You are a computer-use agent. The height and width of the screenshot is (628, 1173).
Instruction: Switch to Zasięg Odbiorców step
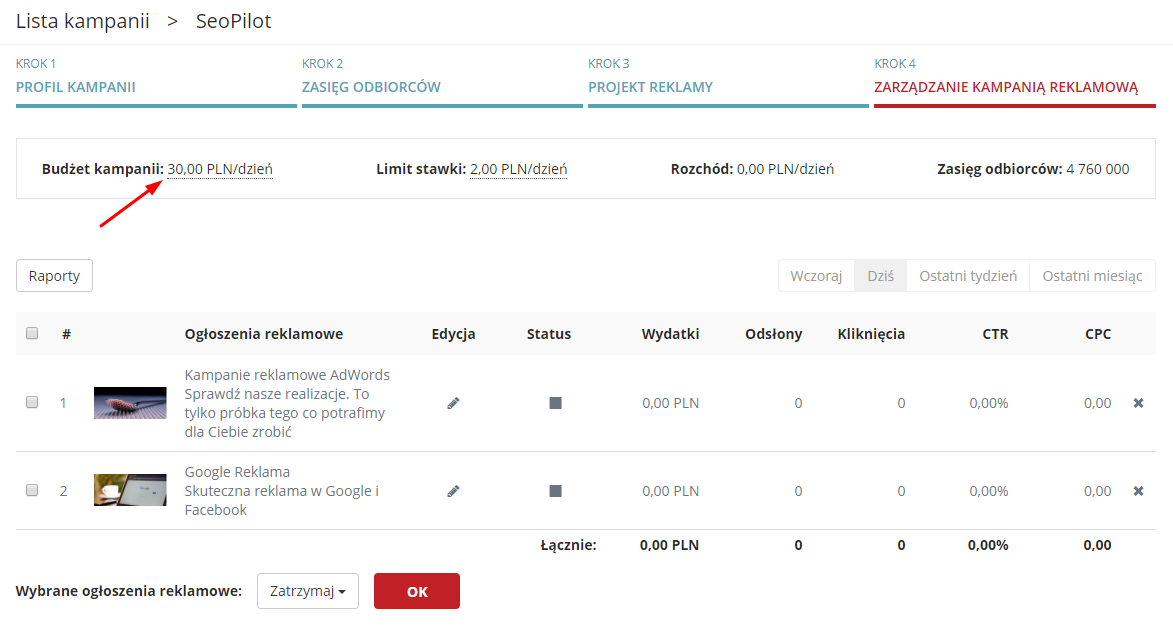371,87
